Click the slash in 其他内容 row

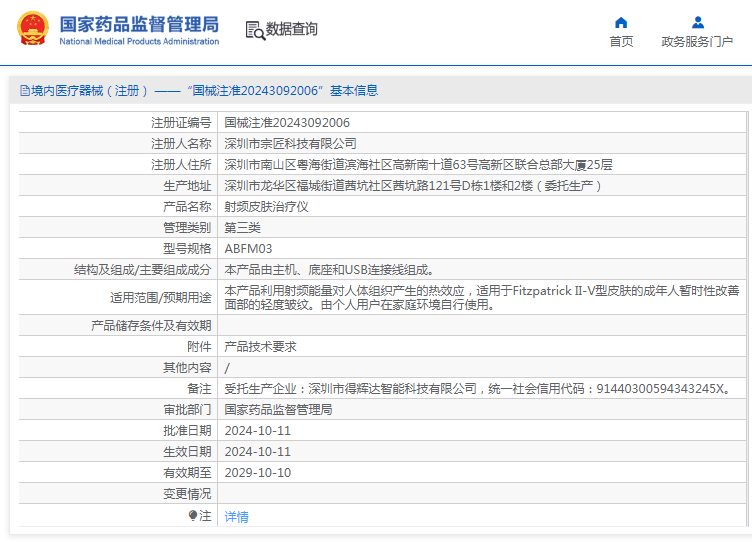coord(227,368)
